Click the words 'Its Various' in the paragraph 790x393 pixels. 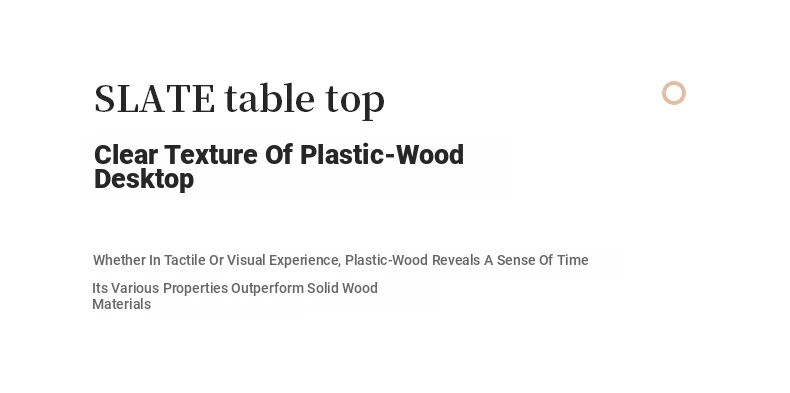coord(125,288)
